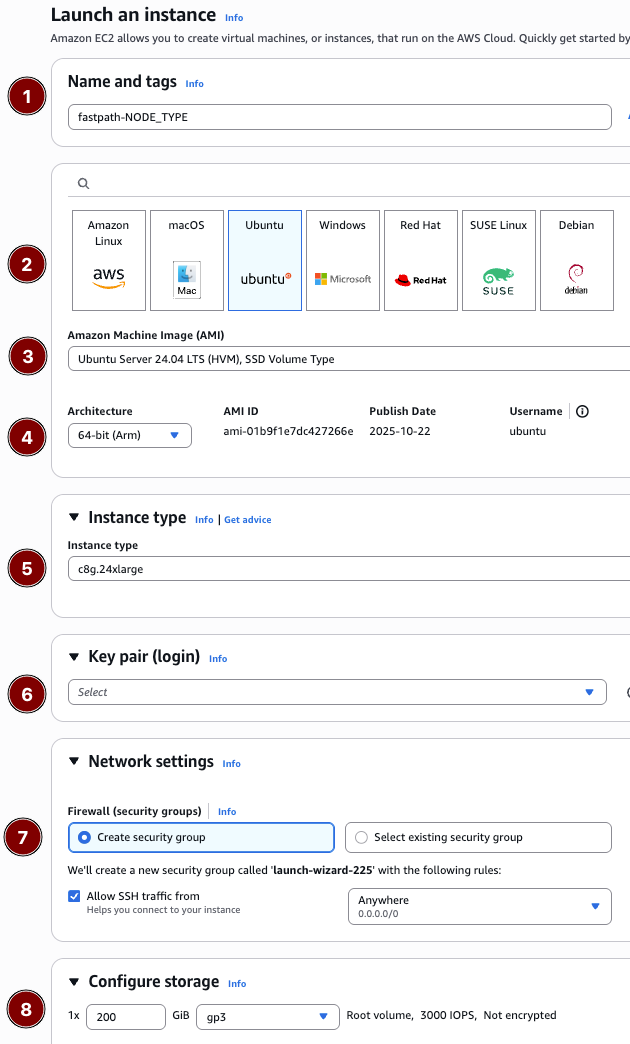Image resolution: width=630 pixels, height=1044 pixels.
Task: Select the Ubuntu logo image tile
Action: pos(264,277)
